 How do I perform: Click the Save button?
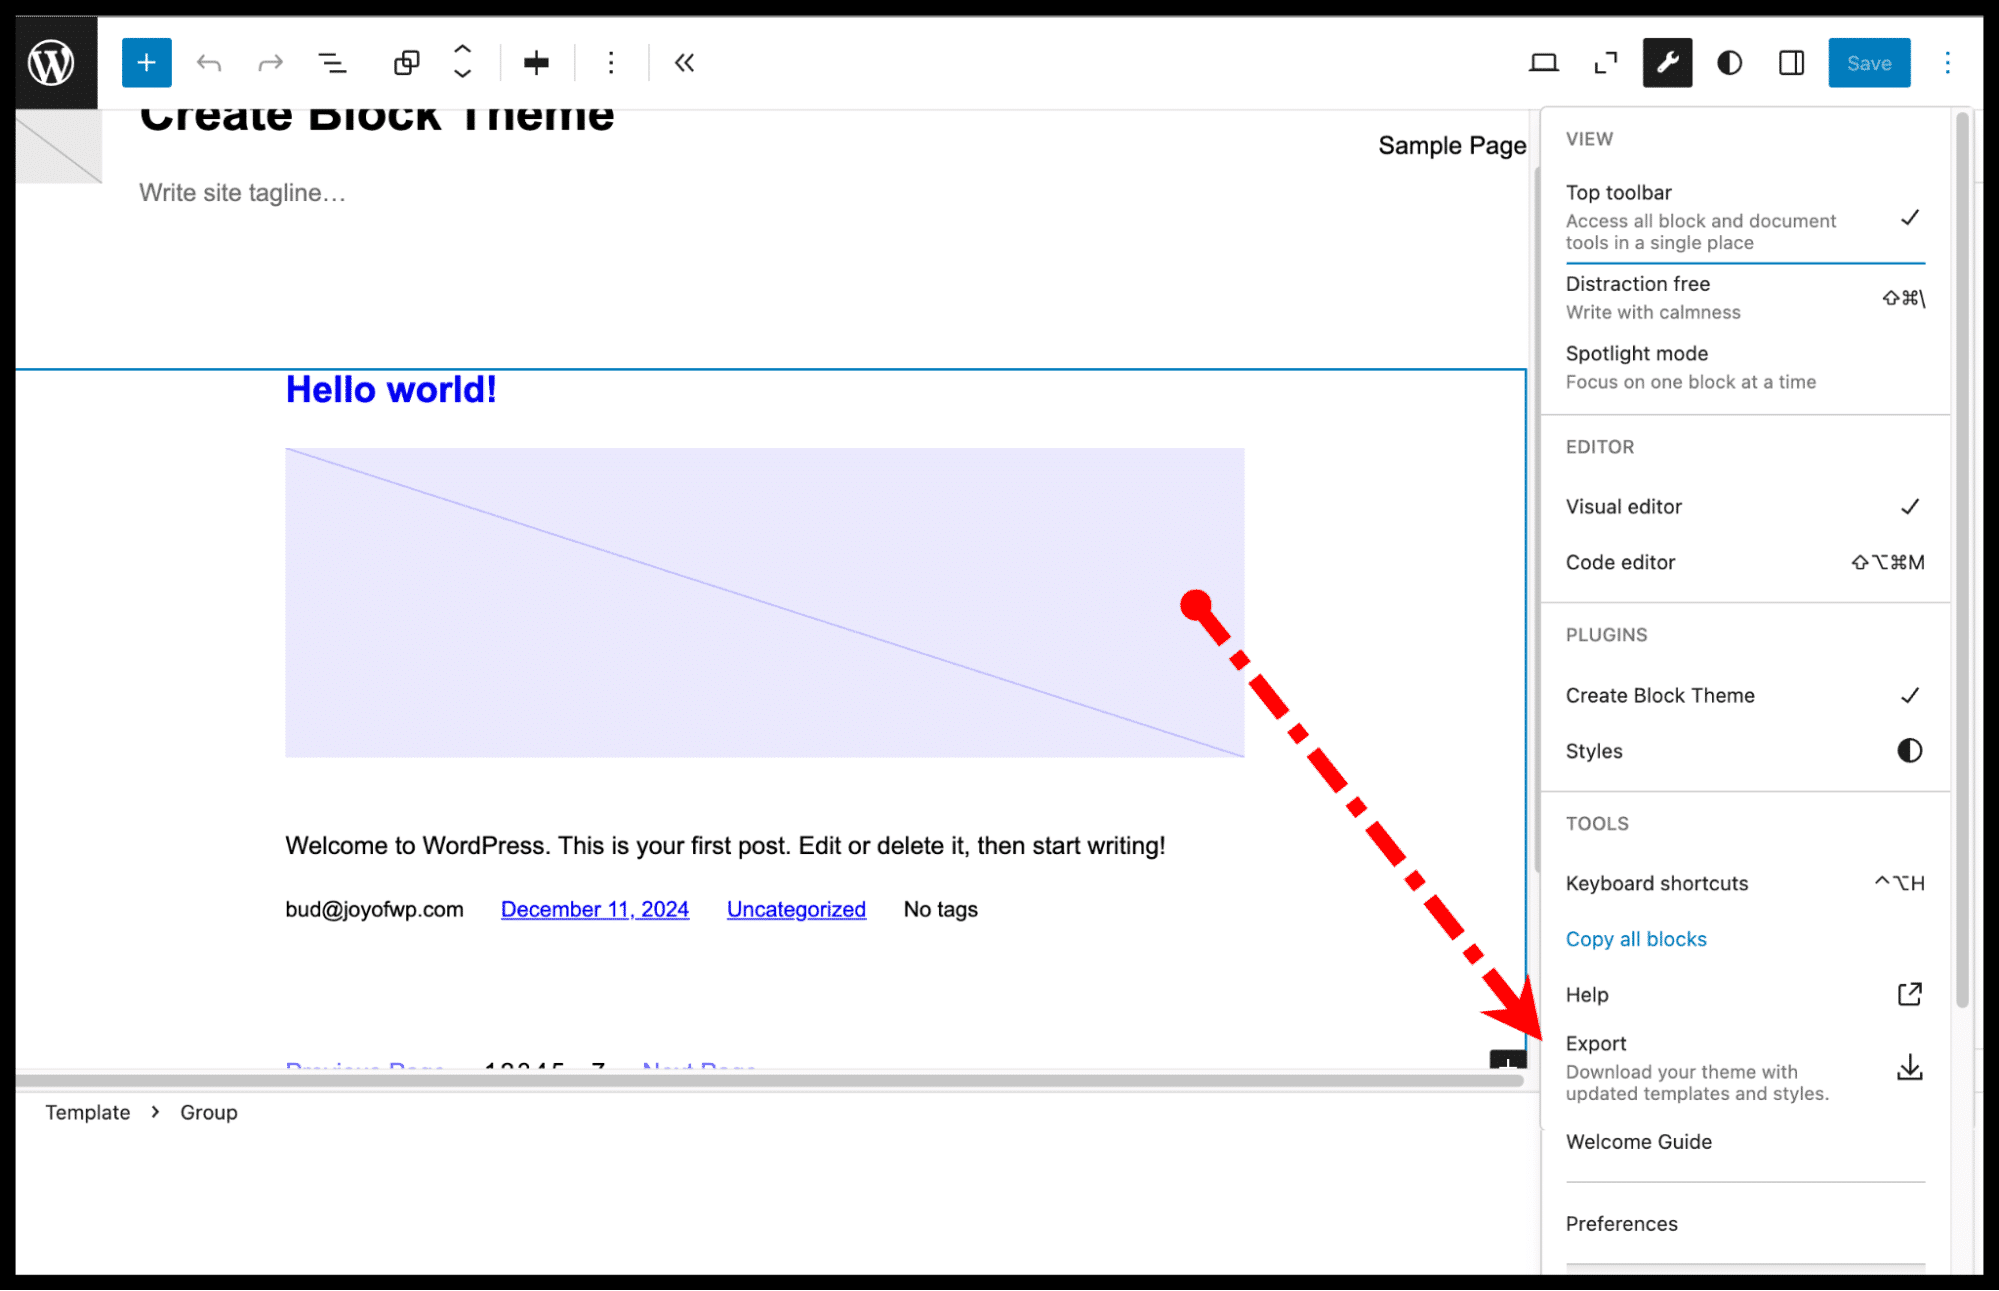1868,63
